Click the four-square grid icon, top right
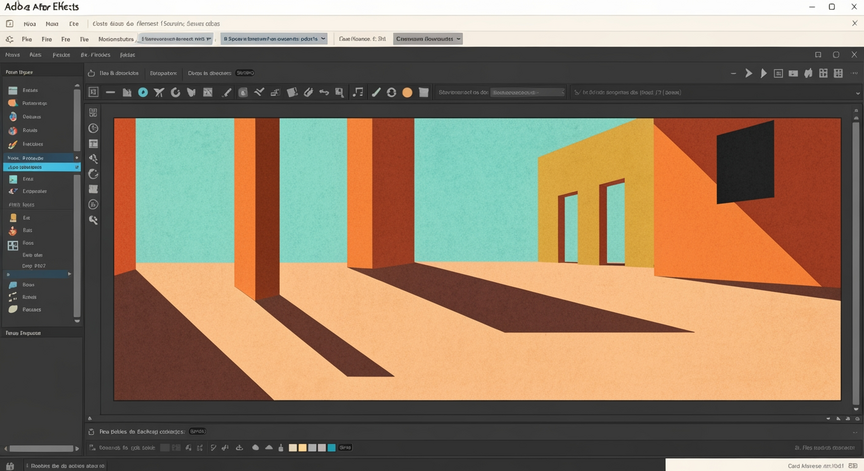The height and width of the screenshot is (471, 864). [823, 73]
